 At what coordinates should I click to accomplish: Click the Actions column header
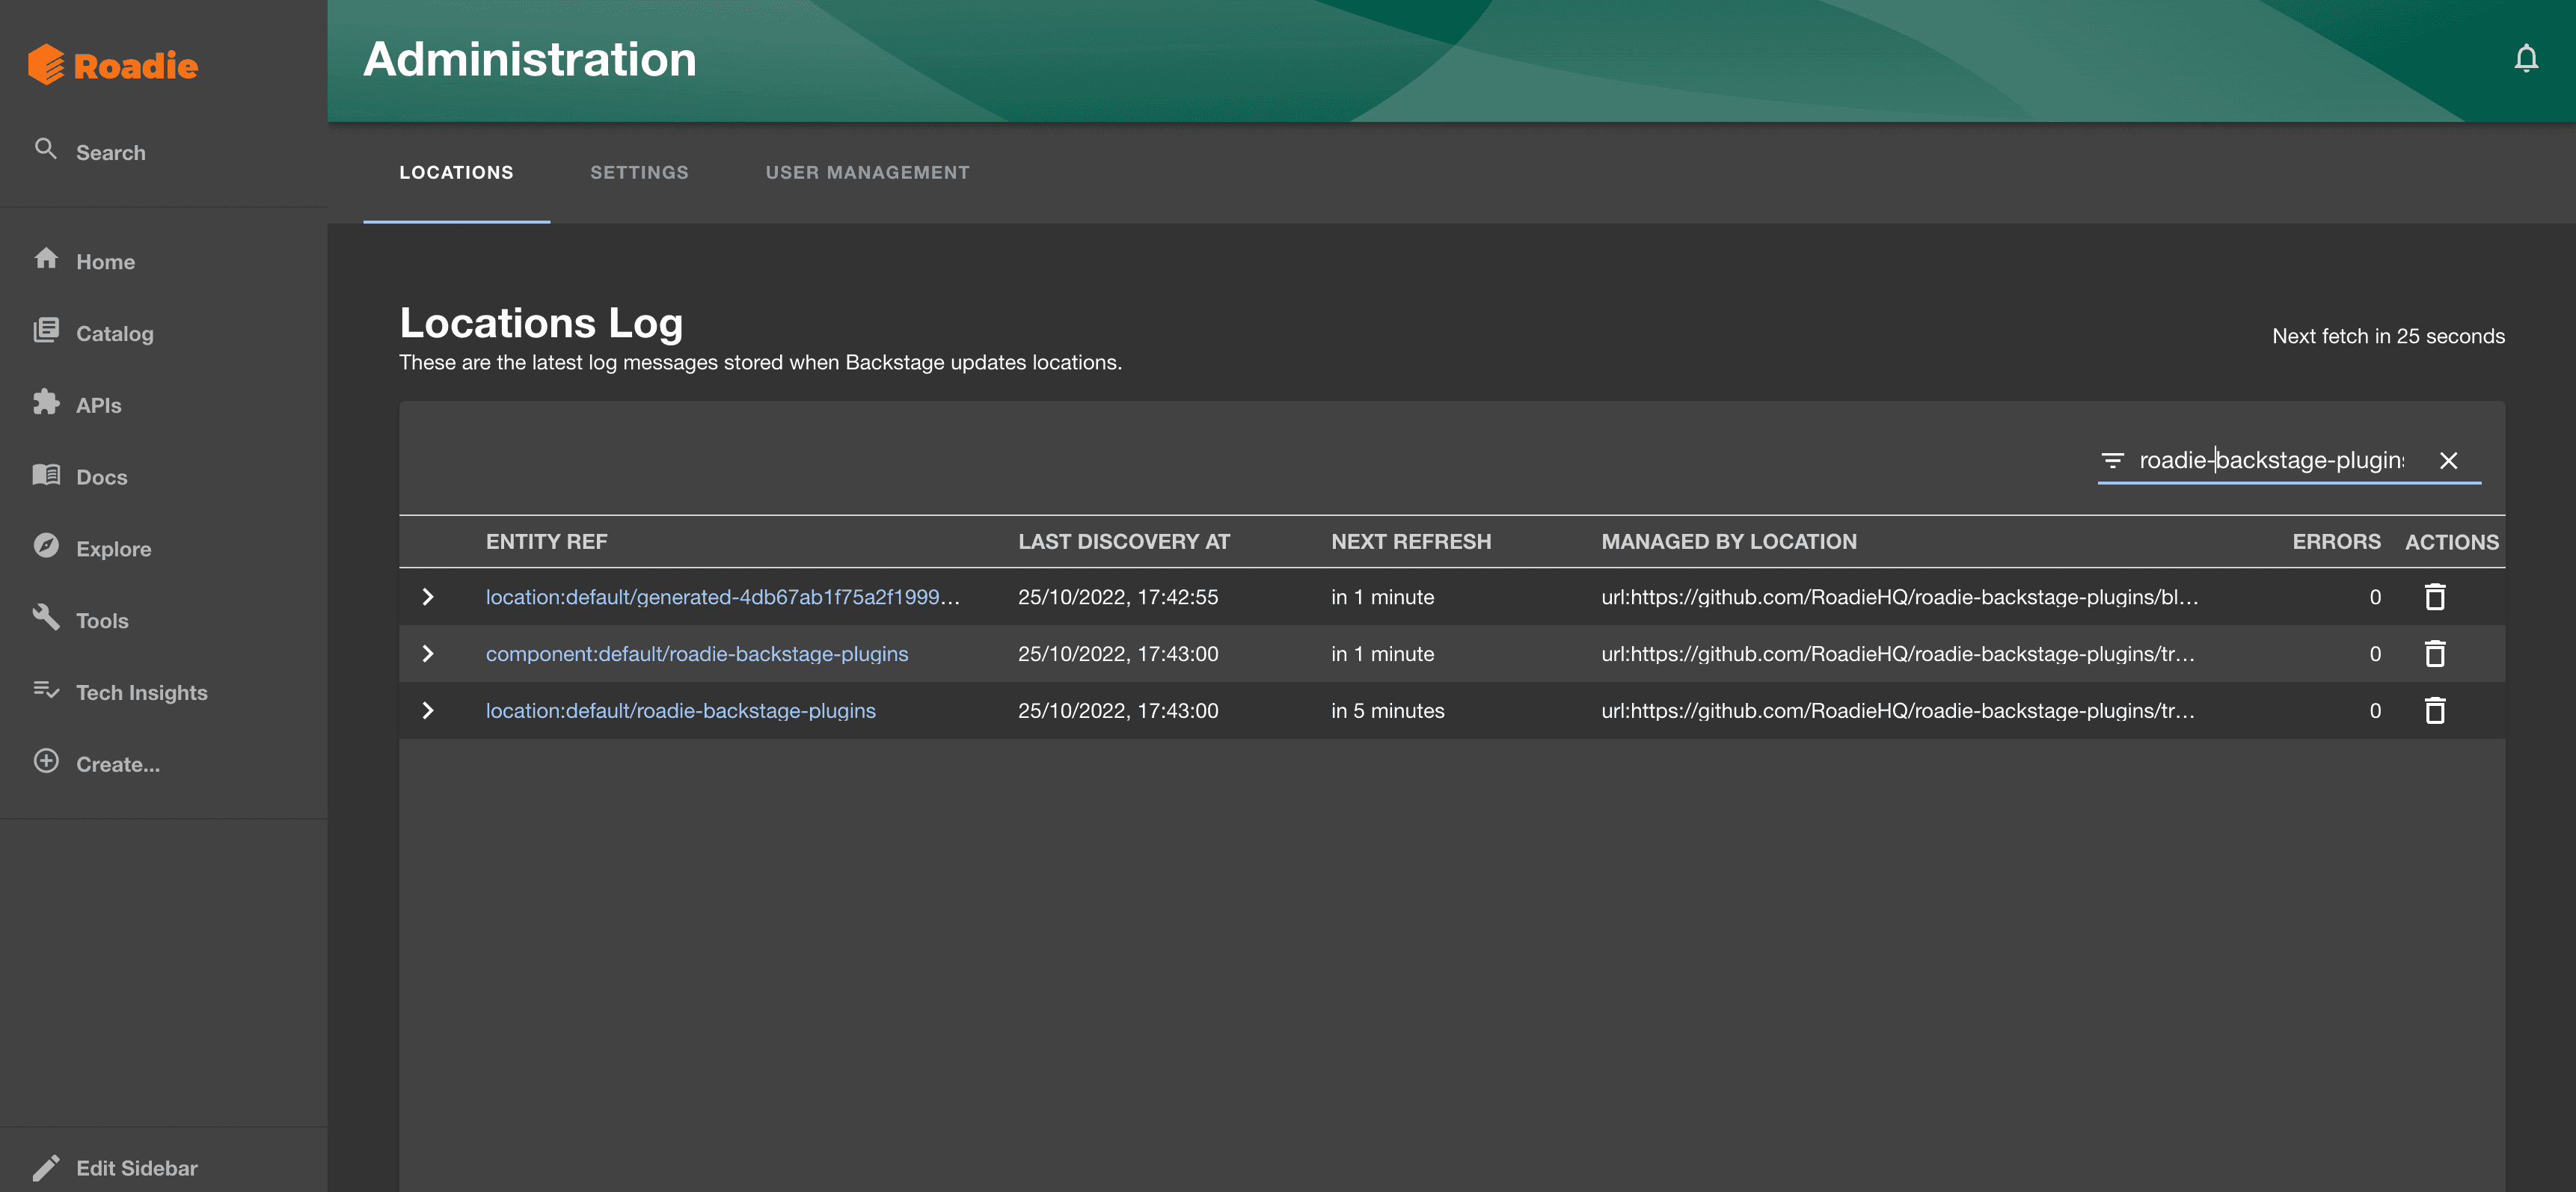click(2451, 542)
